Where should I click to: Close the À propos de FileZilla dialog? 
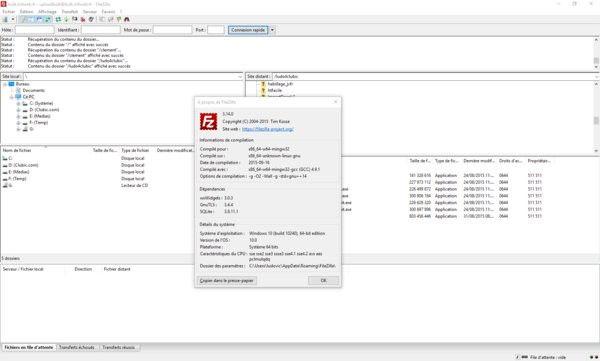coord(336,102)
